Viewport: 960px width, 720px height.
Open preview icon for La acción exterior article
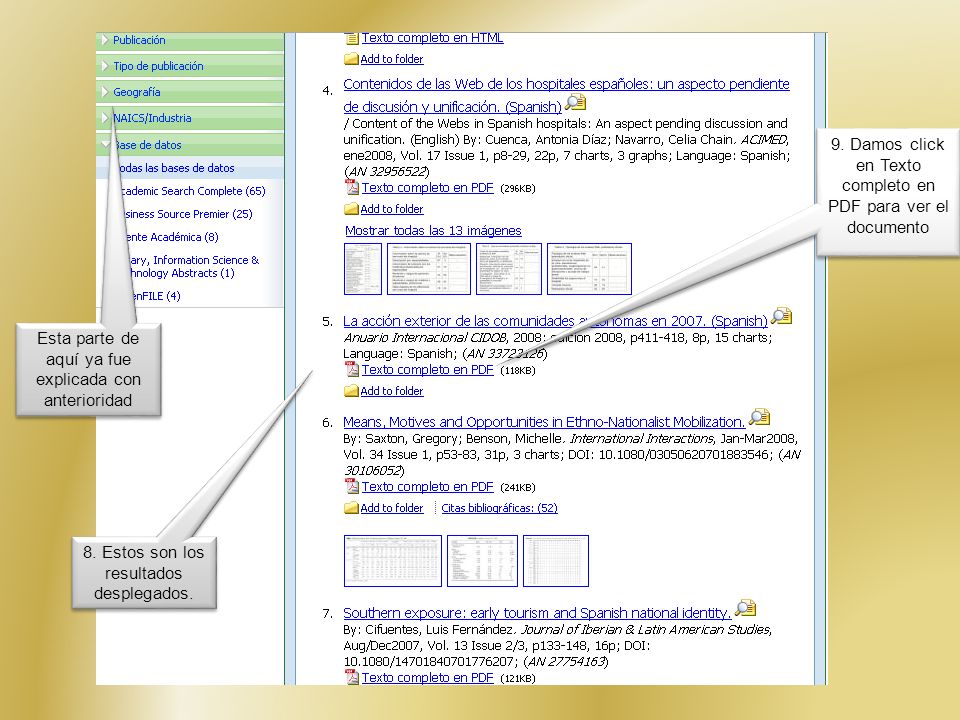(x=781, y=317)
